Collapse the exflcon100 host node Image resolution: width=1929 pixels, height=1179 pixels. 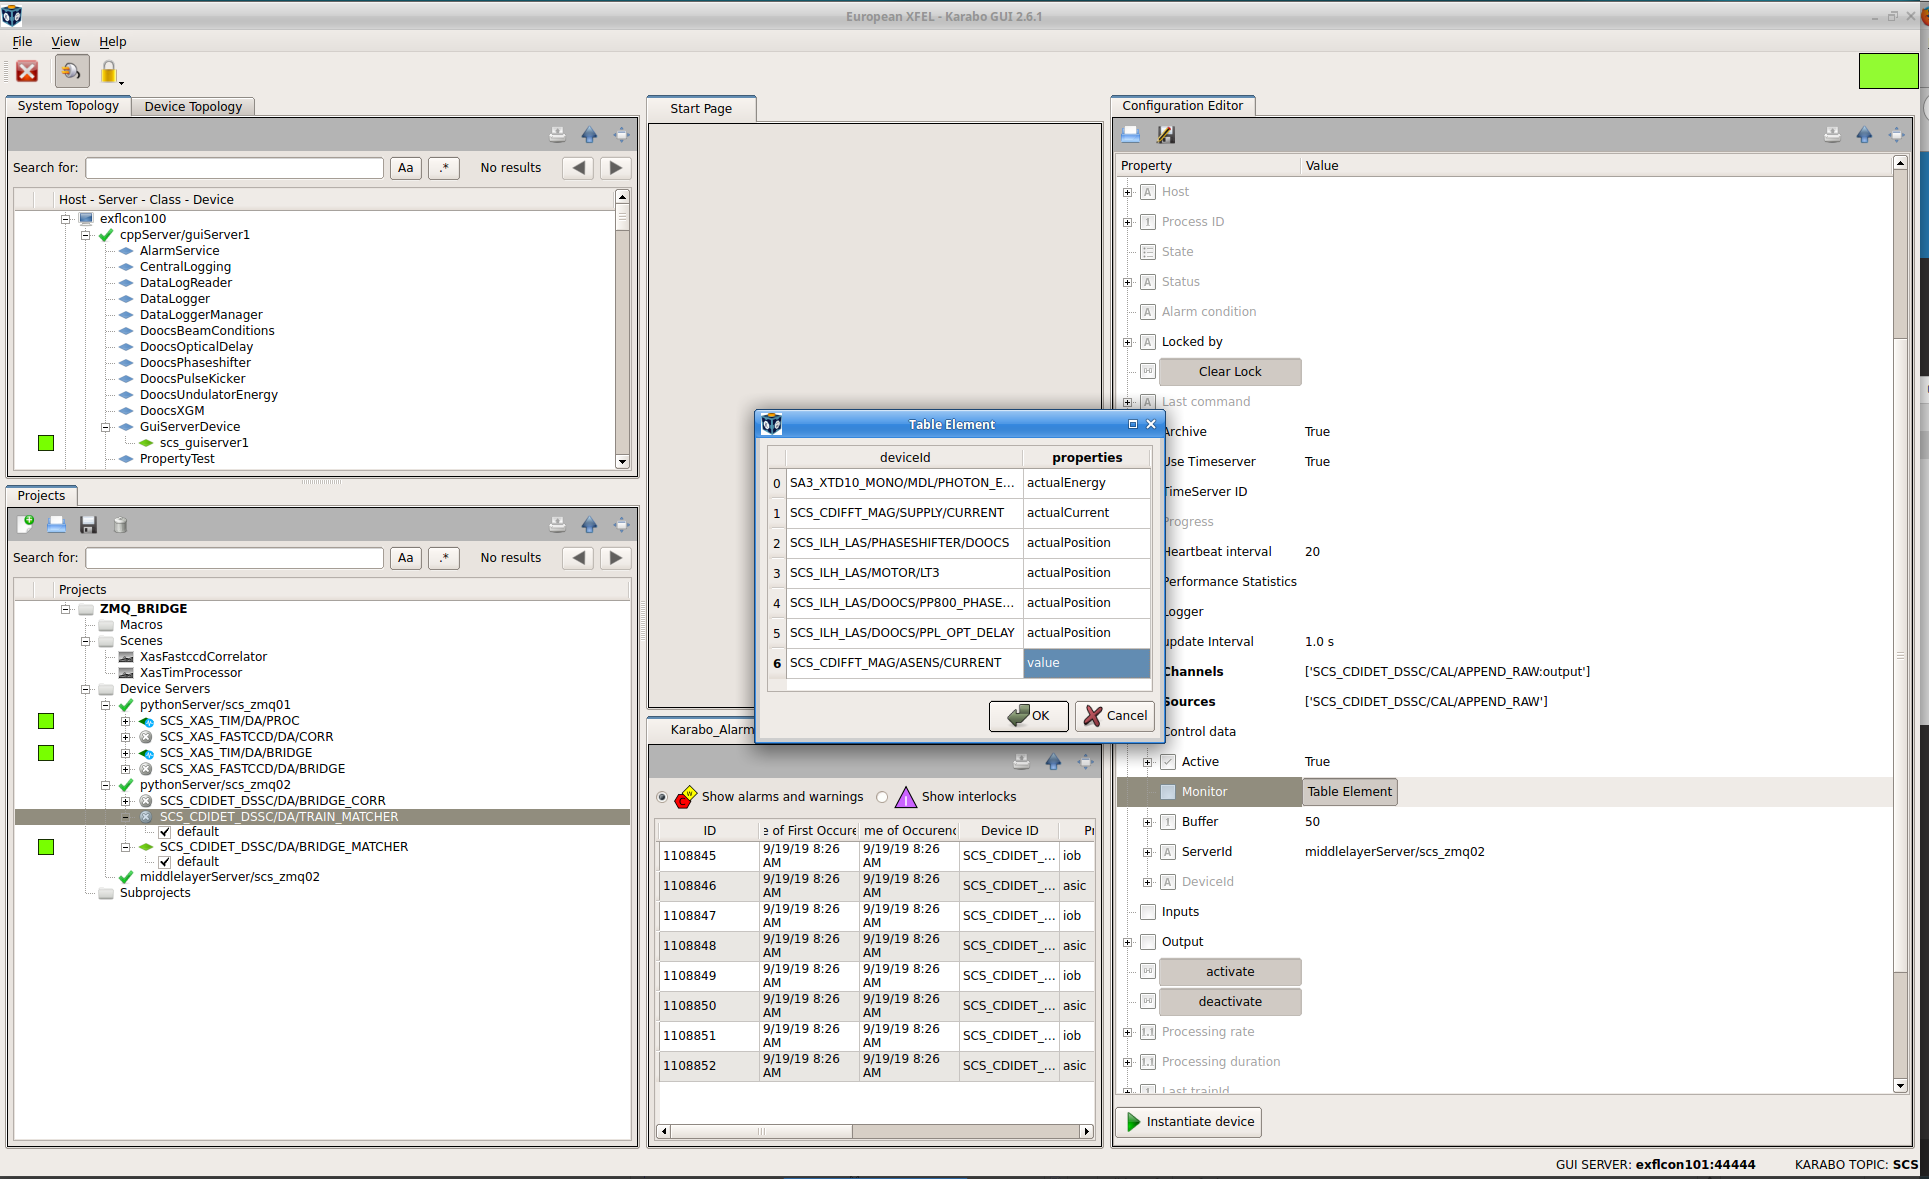(66, 219)
